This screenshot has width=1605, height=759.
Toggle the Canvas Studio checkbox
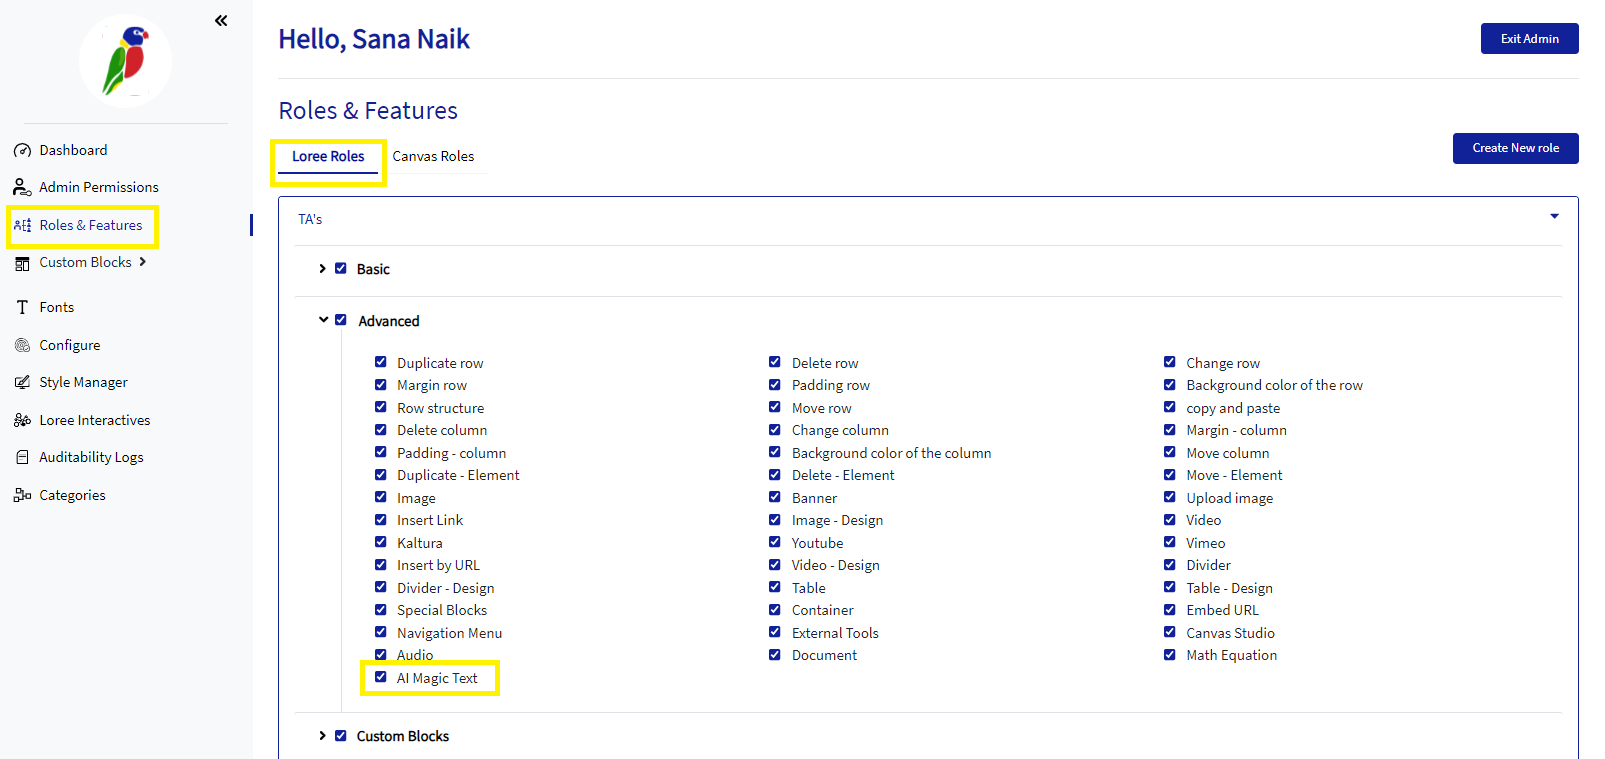point(1170,632)
